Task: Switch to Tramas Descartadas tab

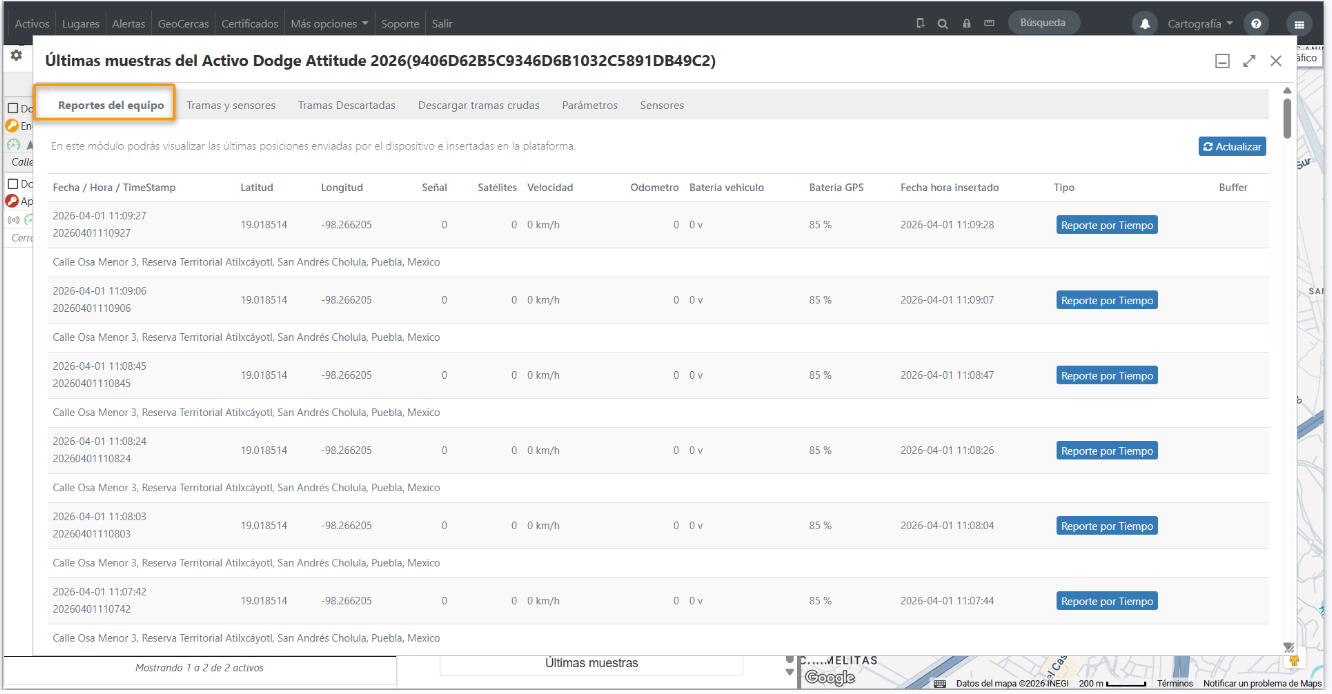Action: coord(347,105)
